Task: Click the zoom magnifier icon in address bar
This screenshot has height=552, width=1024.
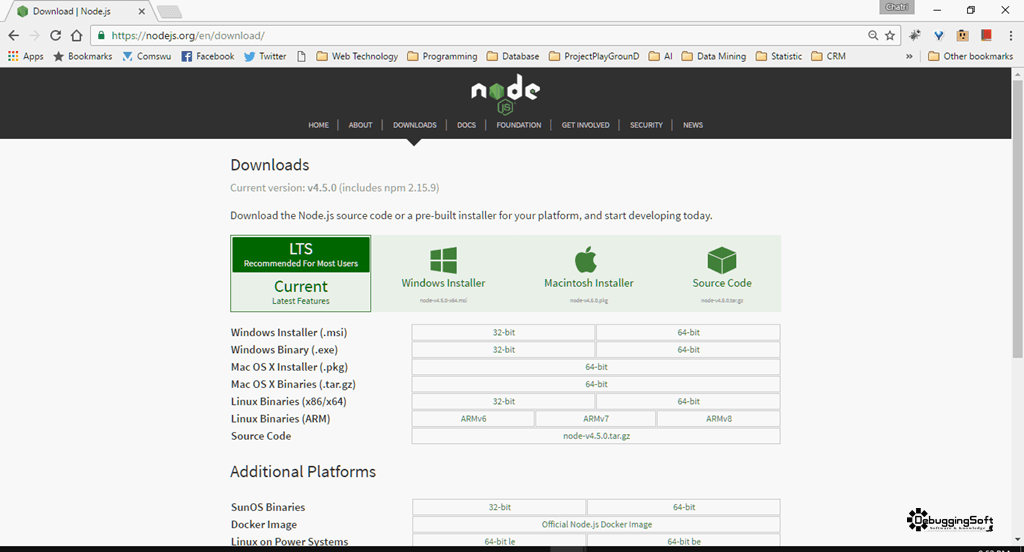Action: tap(872, 35)
